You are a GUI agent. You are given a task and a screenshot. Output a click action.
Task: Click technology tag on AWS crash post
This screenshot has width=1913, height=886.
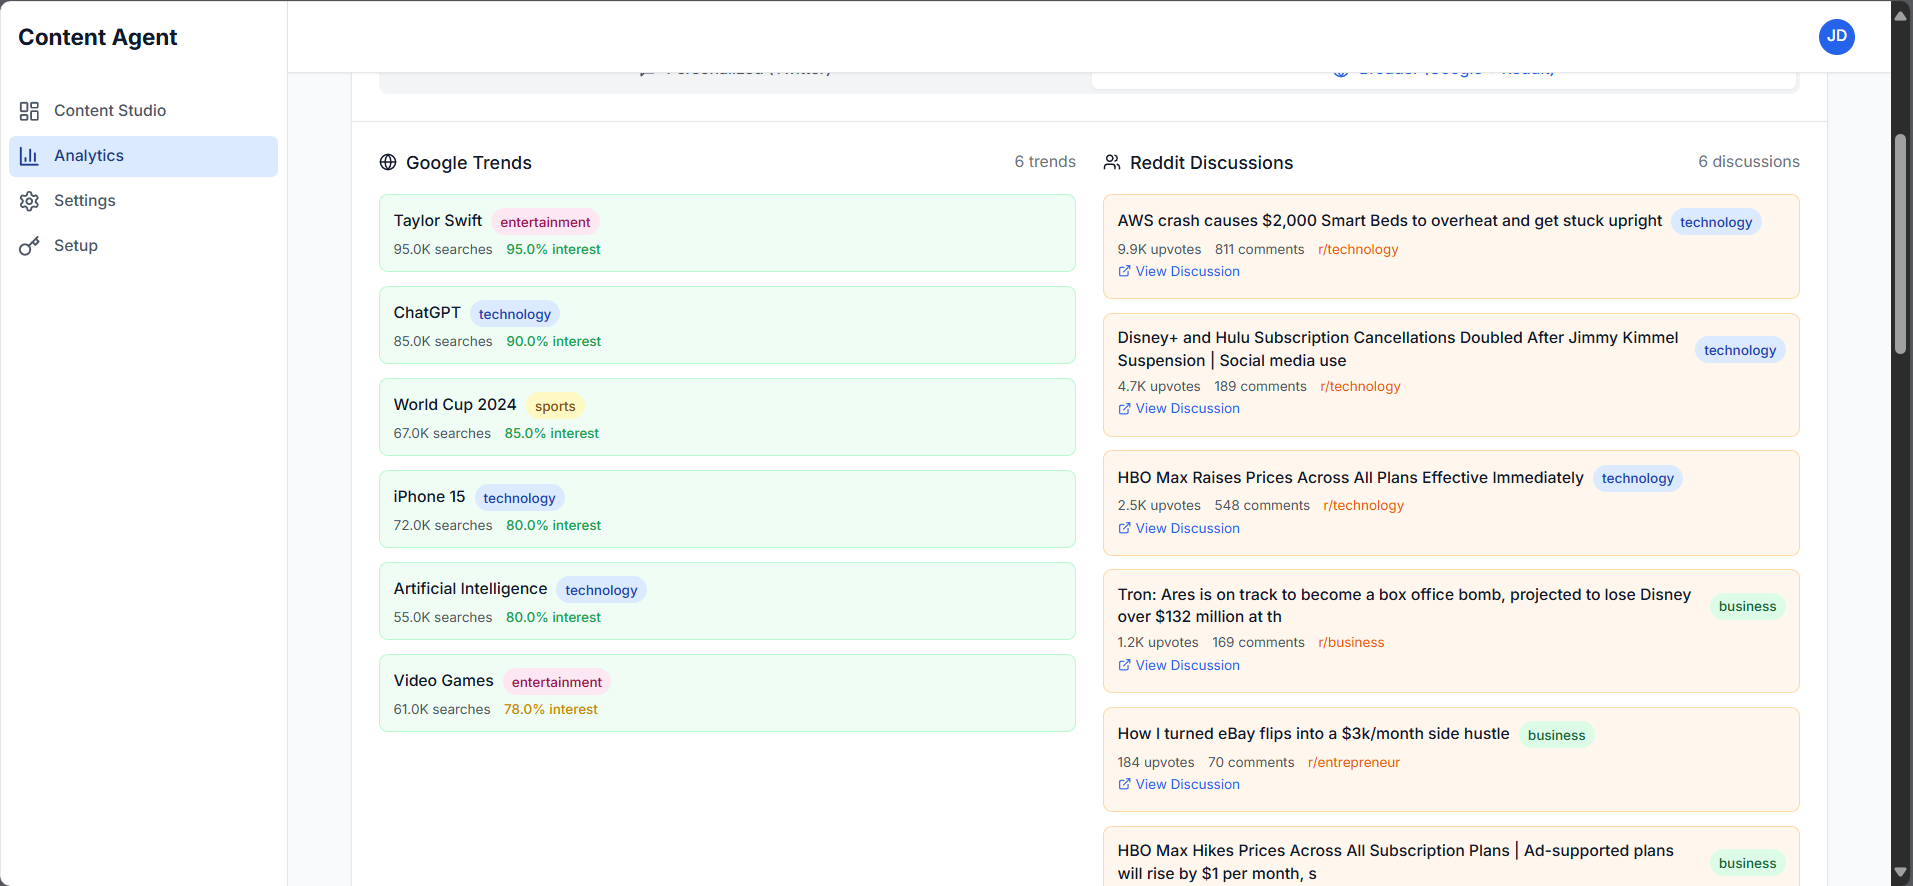(1716, 222)
